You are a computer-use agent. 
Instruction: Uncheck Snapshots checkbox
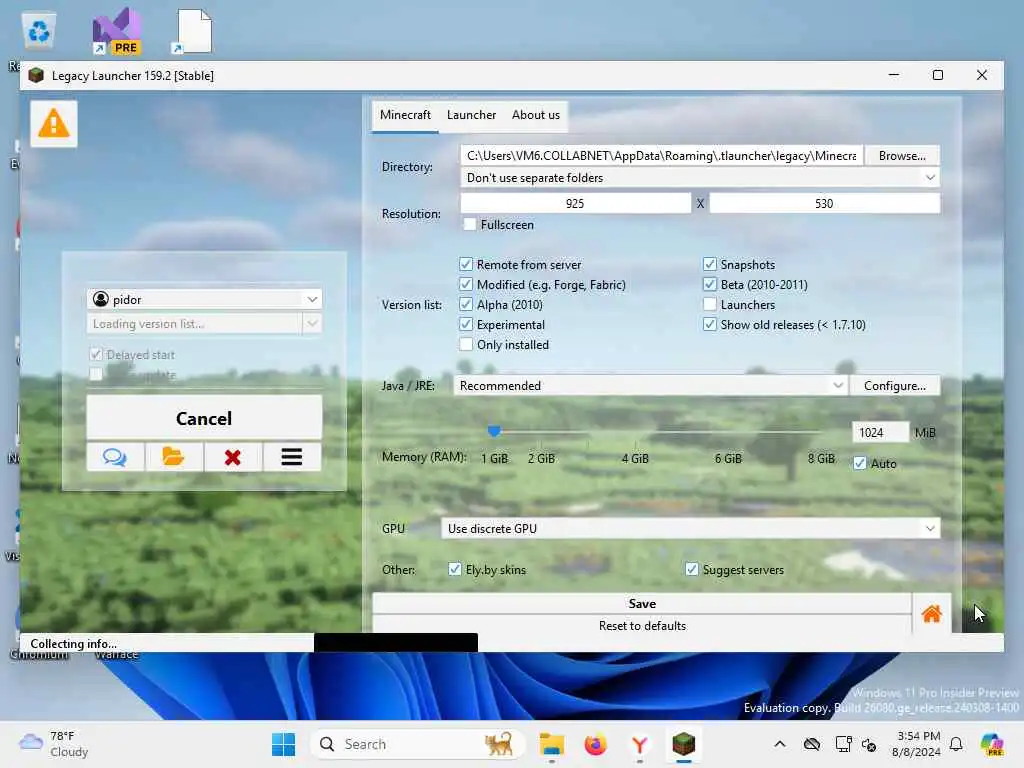tap(710, 264)
